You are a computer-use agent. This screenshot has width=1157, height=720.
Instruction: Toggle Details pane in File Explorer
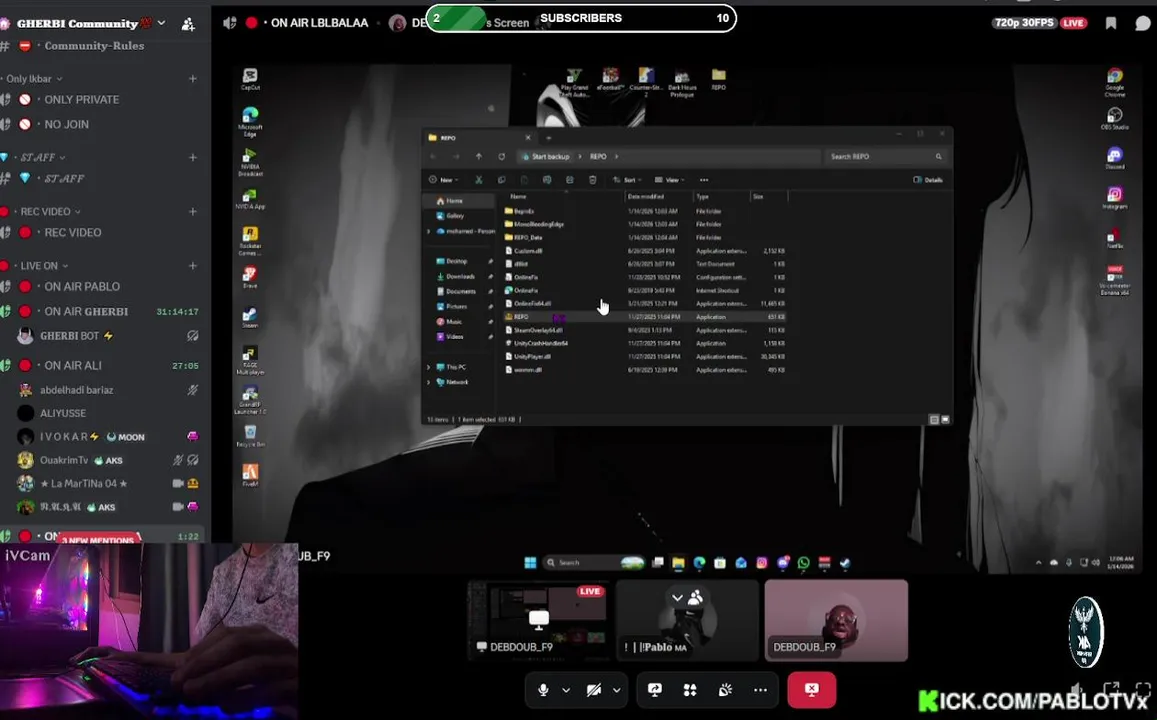pos(928,180)
